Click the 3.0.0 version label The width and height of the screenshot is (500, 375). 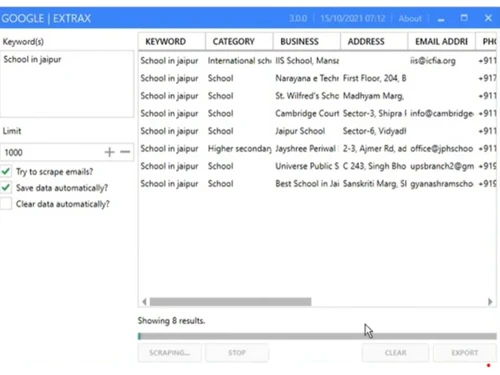(298, 18)
